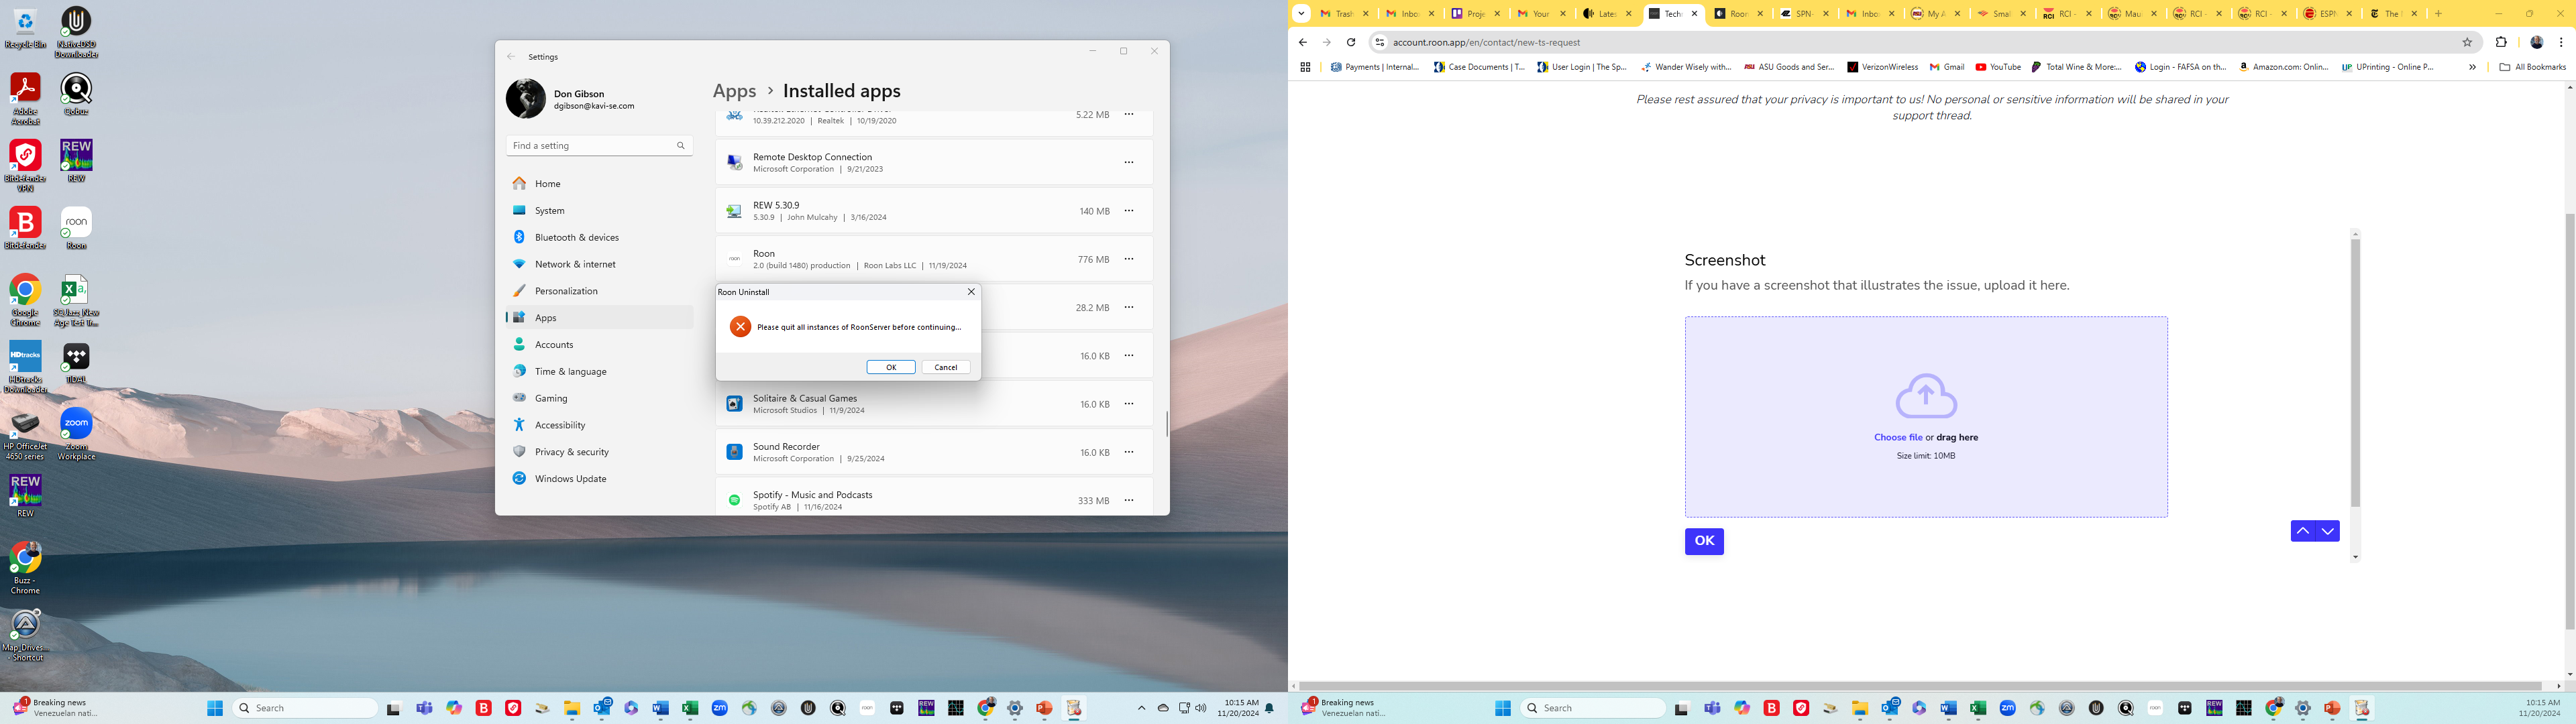Switch to the Gmail Trash tab

[1344, 14]
